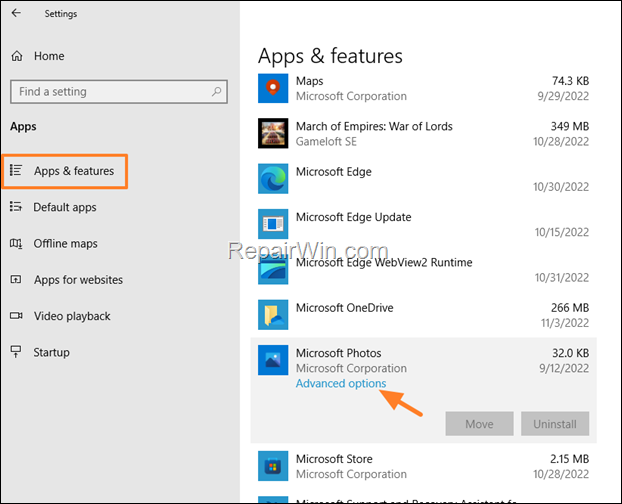Select the Microsoft Store icon

click(273, 466)
